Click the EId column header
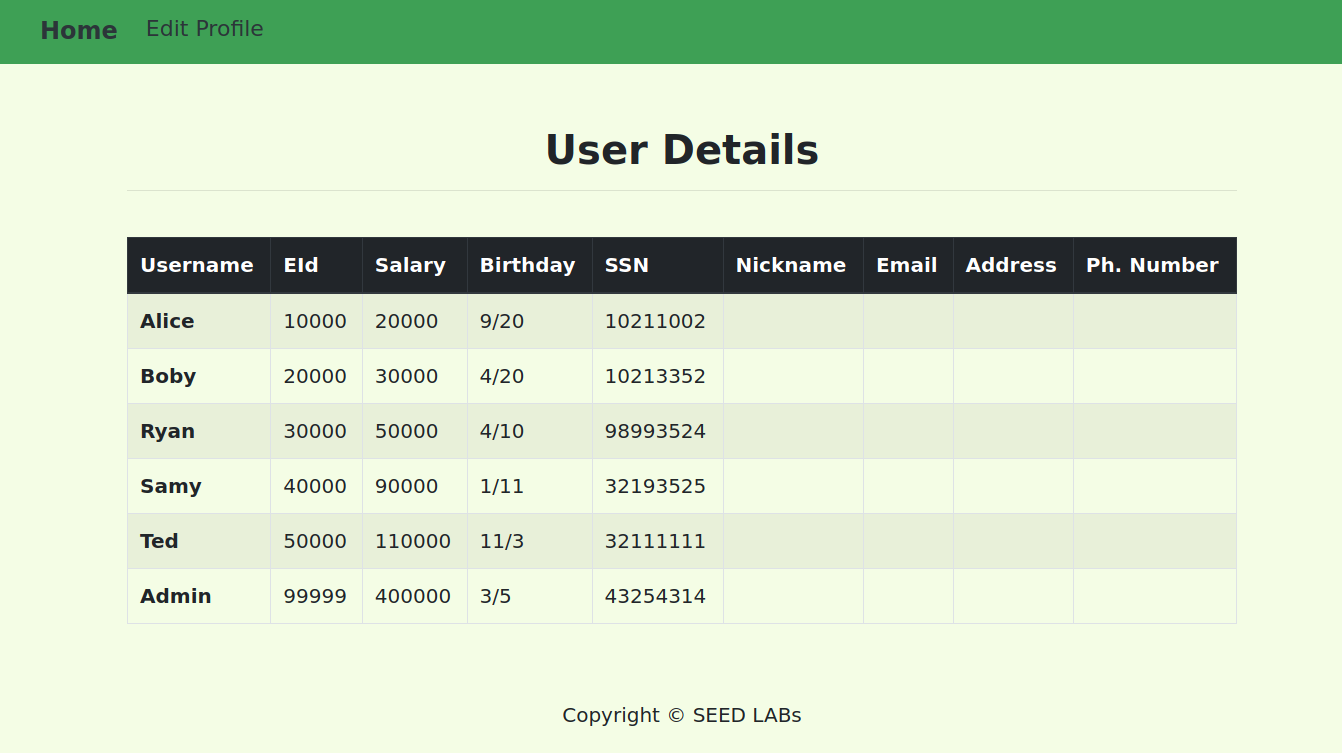The height and width of the screenshot is (753, 1342). tap(300, 265)
